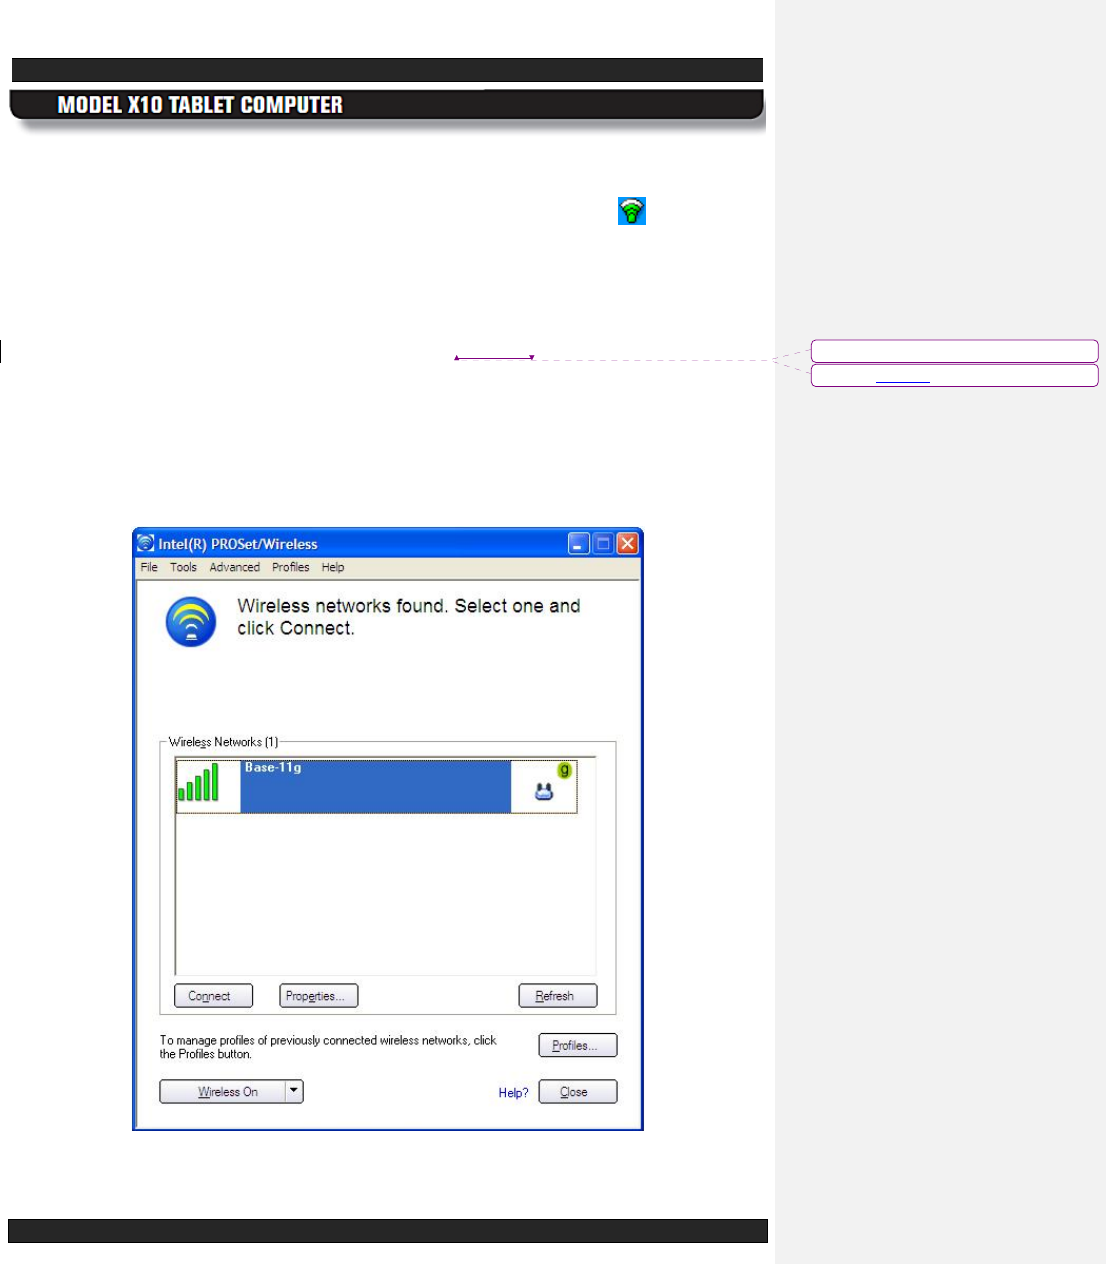Click the 'Wireless networks found' message text
Screen dimensions: 1106x1264
coord(409,617)
